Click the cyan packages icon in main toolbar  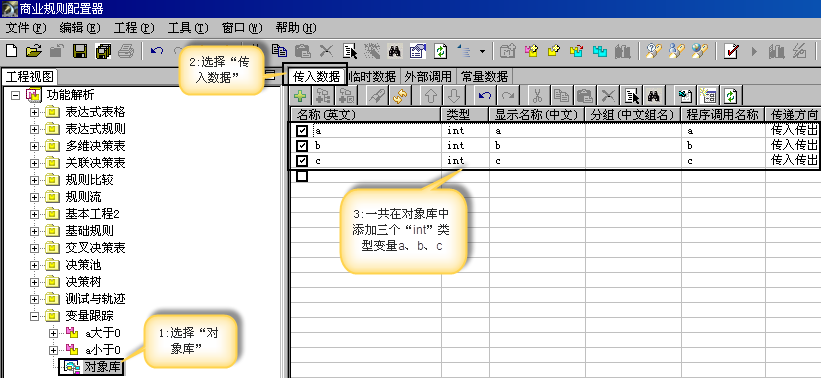point(600,51)
